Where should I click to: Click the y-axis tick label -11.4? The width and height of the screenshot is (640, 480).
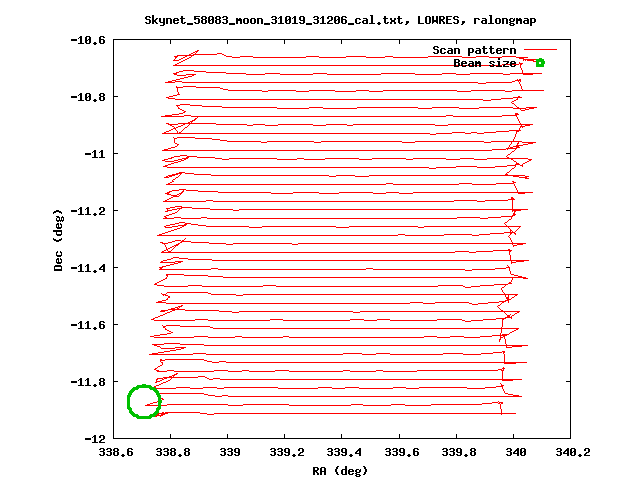point(88,268)
